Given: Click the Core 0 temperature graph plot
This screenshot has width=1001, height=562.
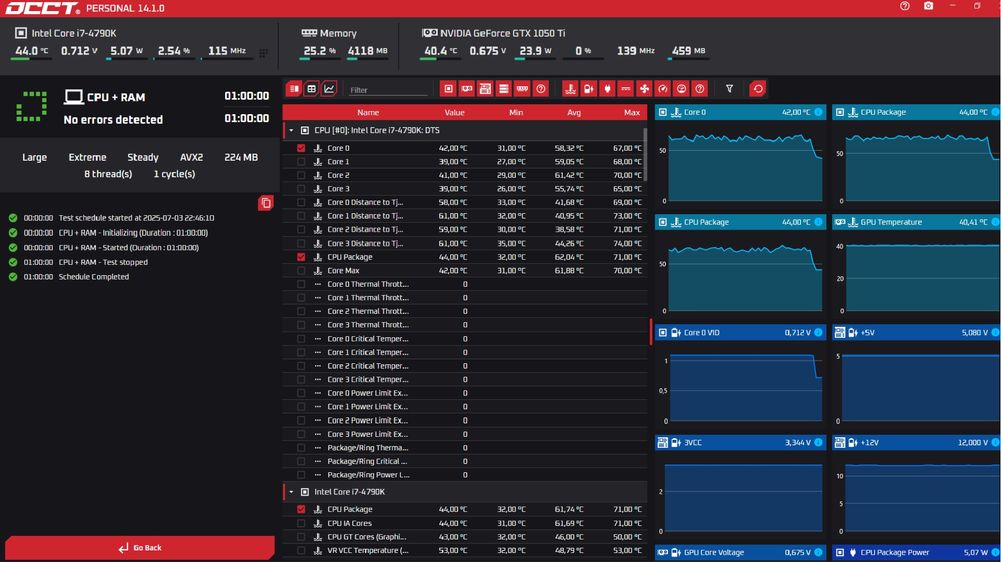Looking at the screenshot, I should 744,167.
